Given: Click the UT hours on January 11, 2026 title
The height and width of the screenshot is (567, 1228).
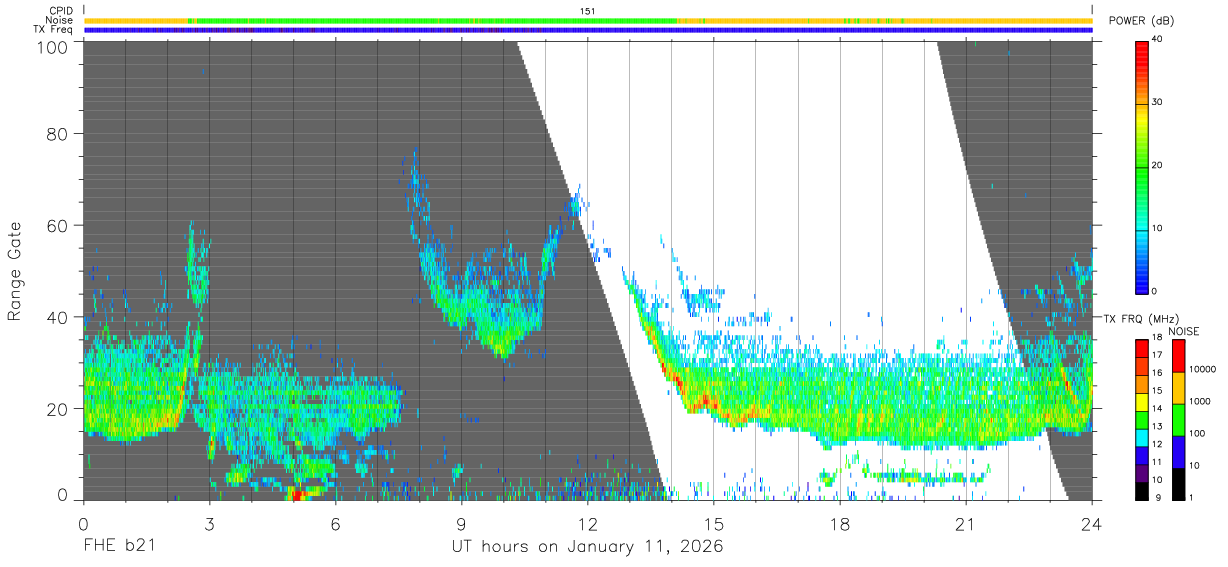Looking at the screenshot, I should 587,547.
